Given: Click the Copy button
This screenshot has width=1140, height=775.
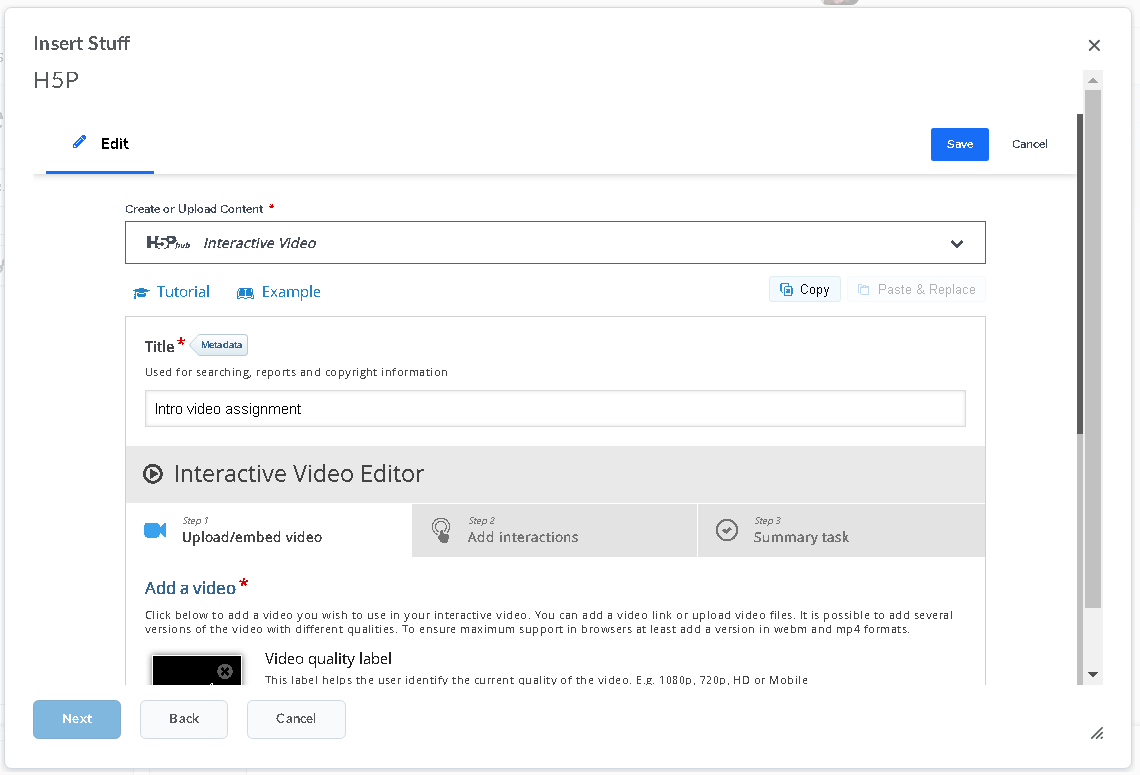Looking at the screenshot, I should pos(804,289).
